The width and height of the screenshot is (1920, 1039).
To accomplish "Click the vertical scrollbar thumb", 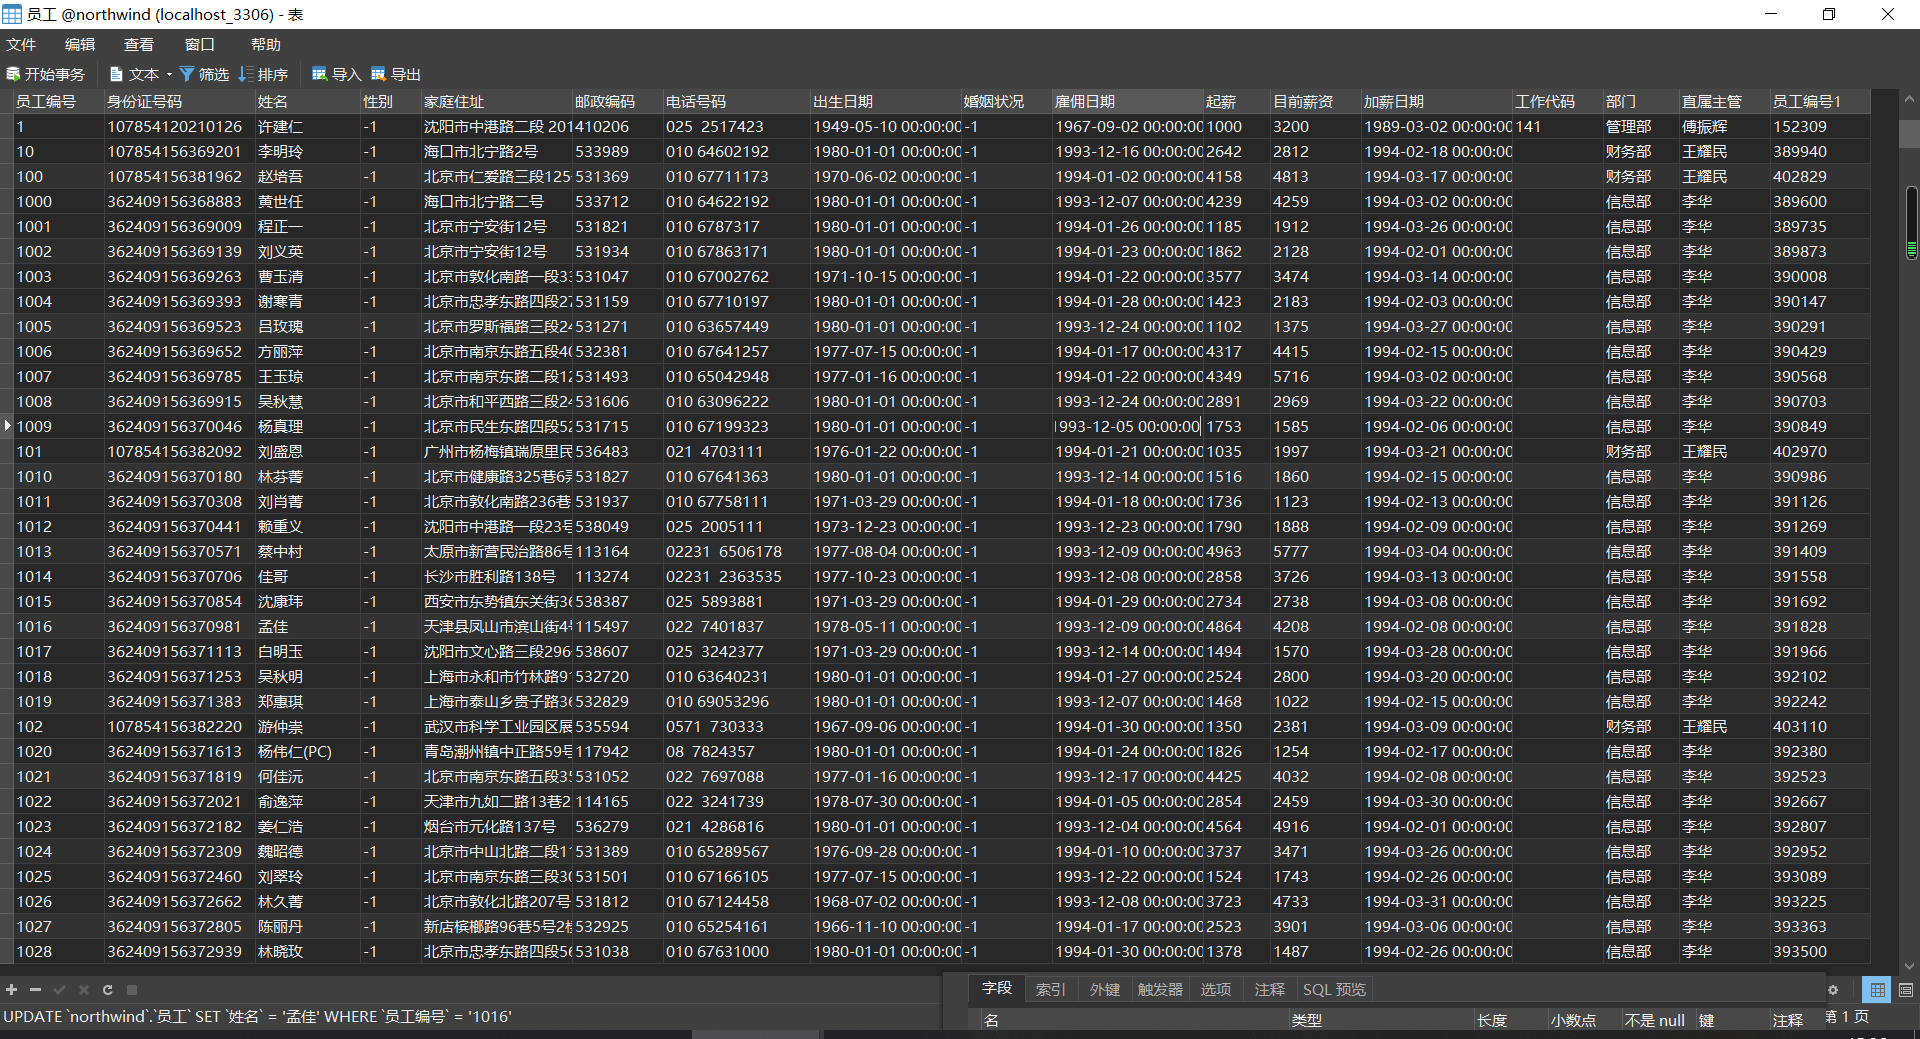I will (1910, 220).
